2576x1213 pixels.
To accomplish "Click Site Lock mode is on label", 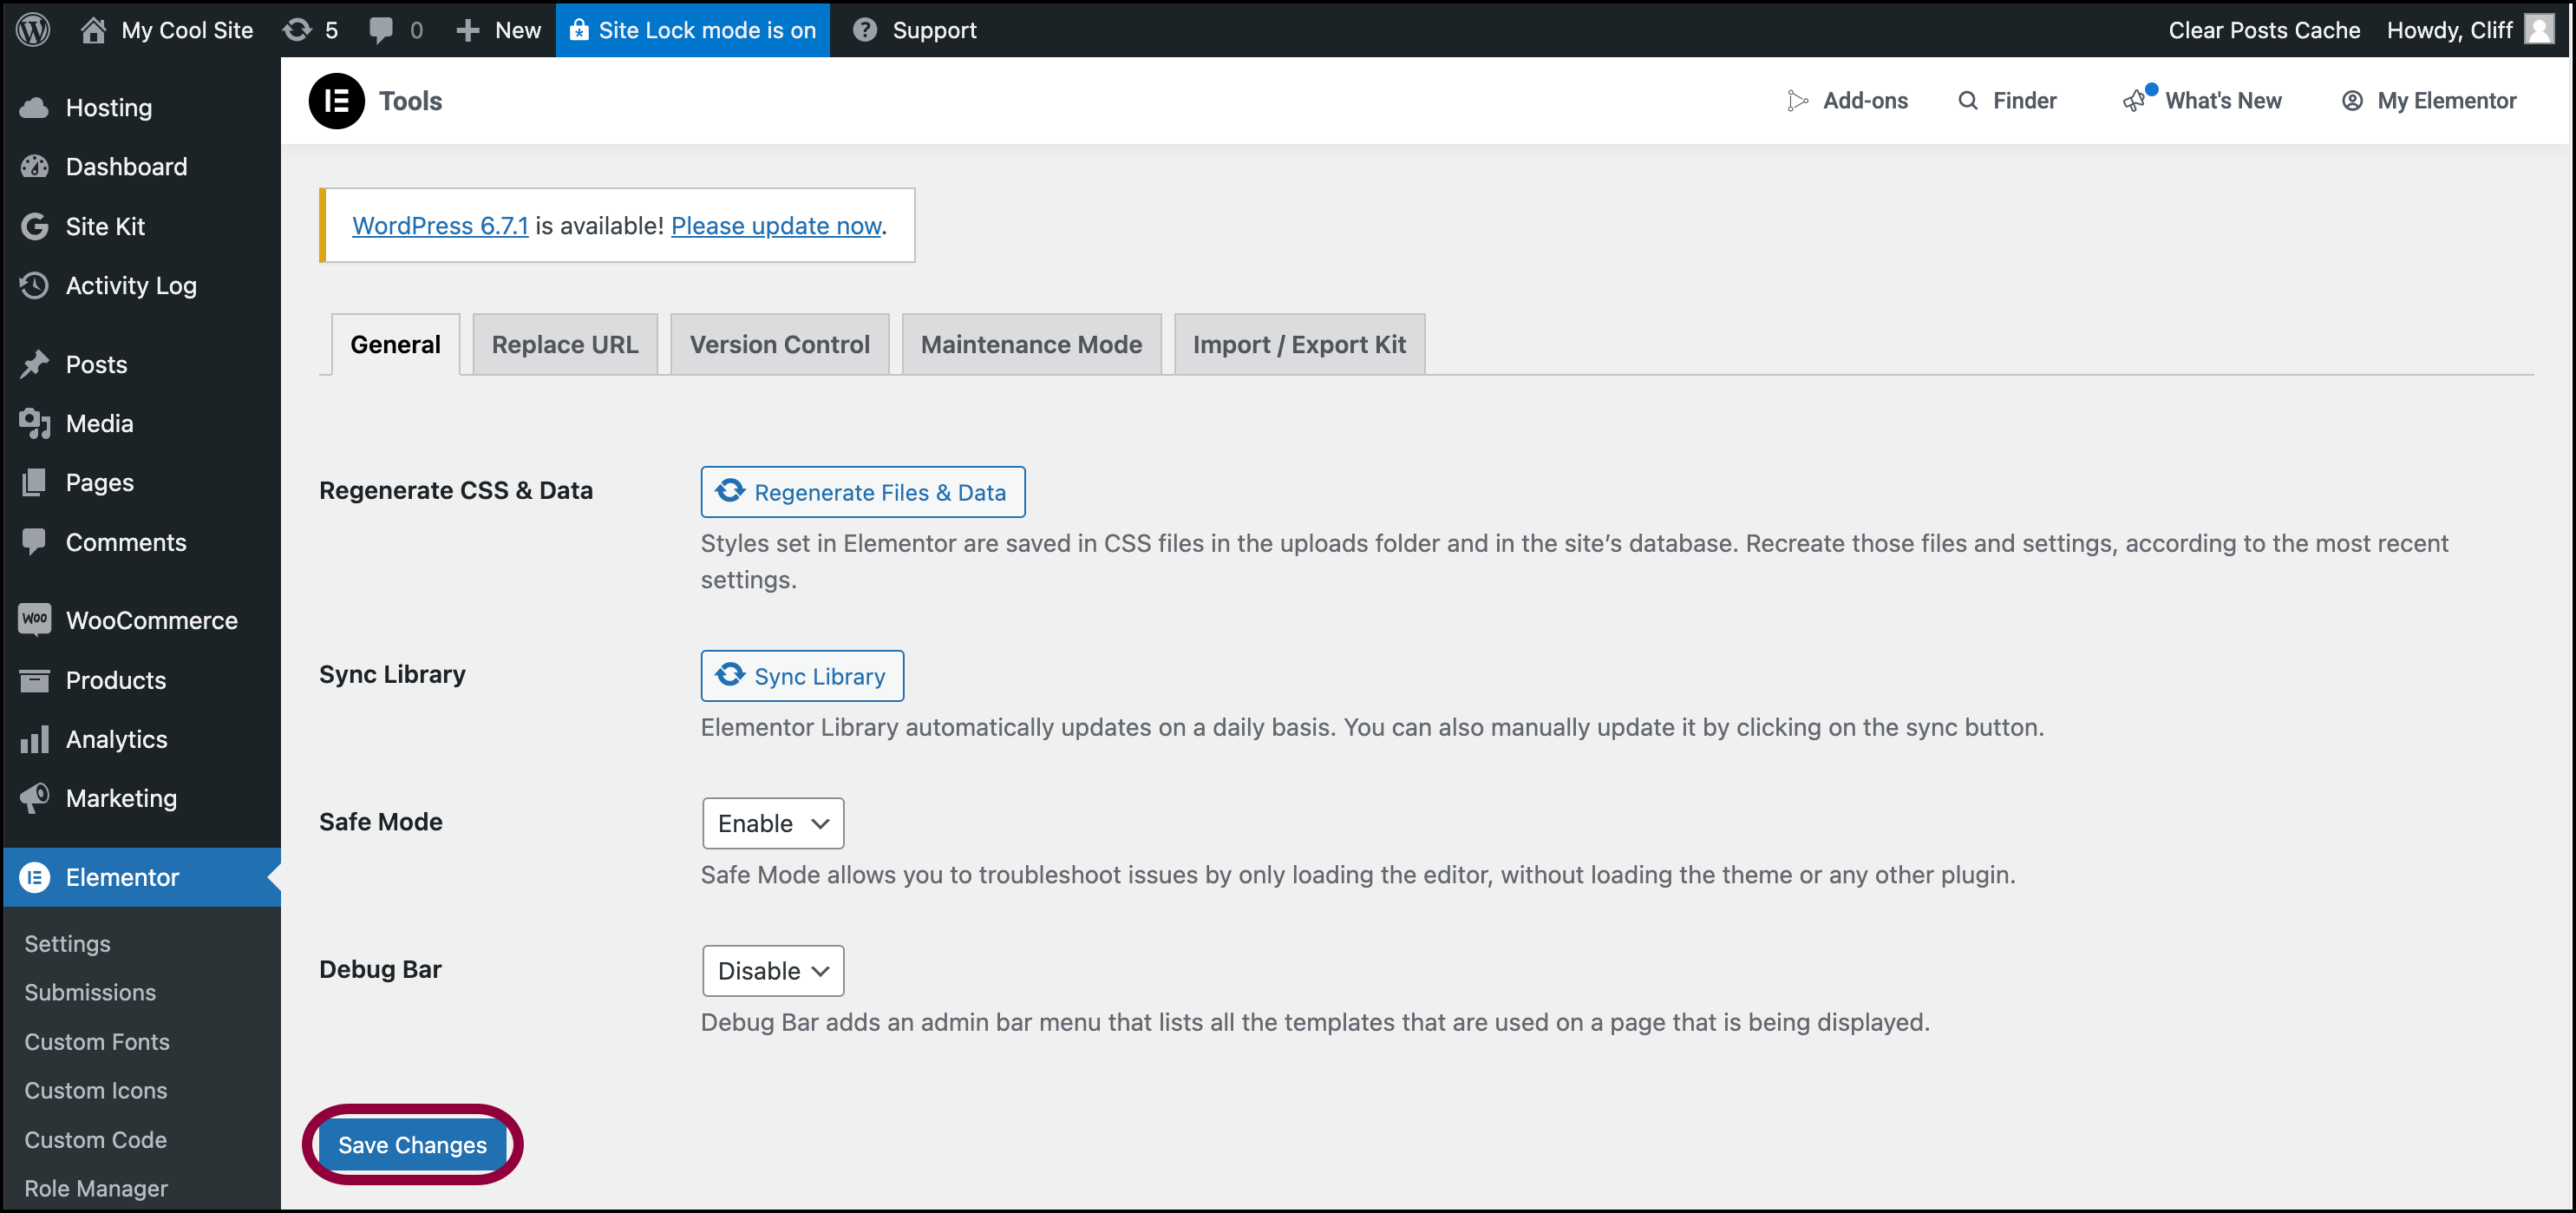I will [707, 30].
